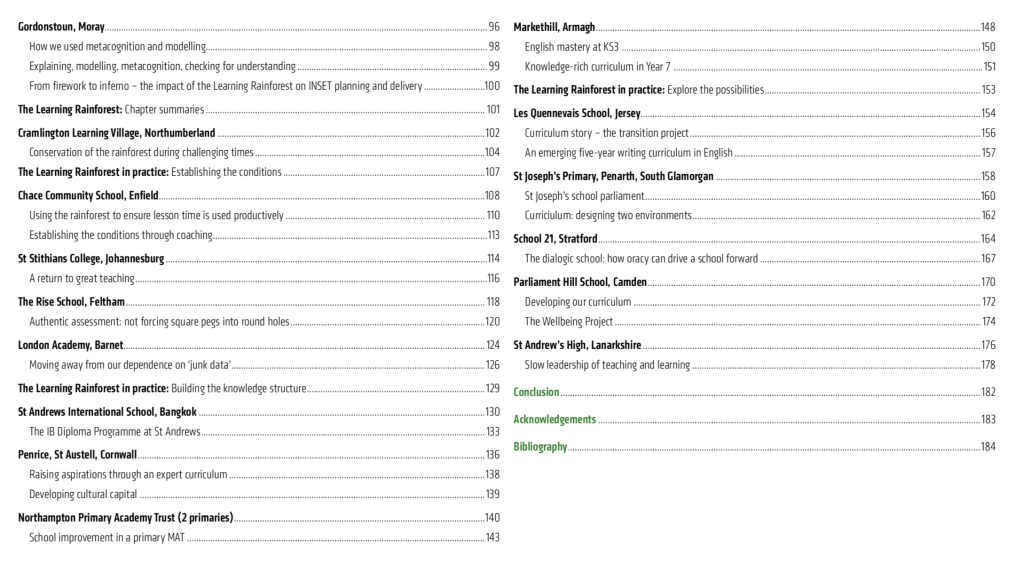Select 'Moving away from our dependence on junk data'

coord(130,364)
